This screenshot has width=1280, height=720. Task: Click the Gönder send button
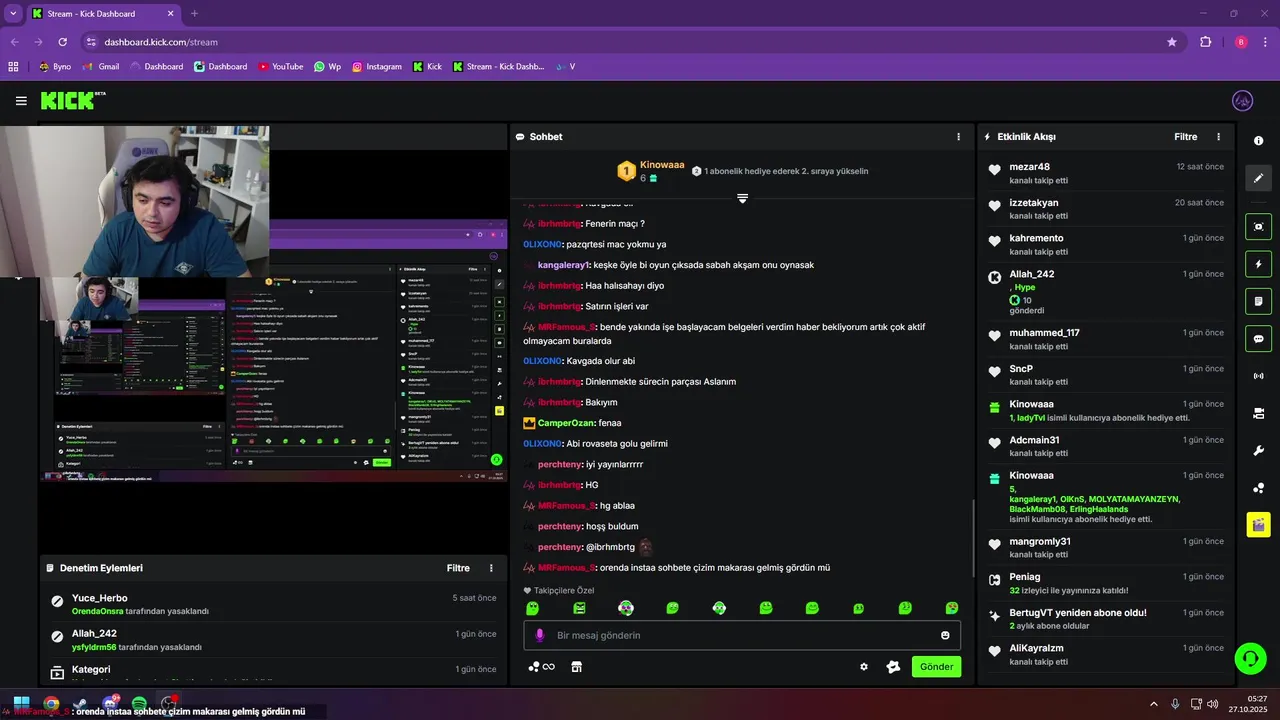936,667
